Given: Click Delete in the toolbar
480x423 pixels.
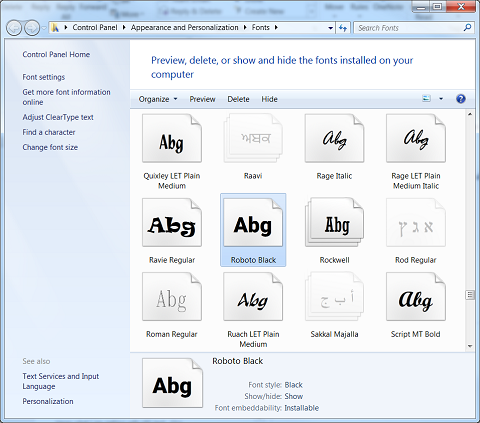Looking at the screenshot, I should [238, 99].
